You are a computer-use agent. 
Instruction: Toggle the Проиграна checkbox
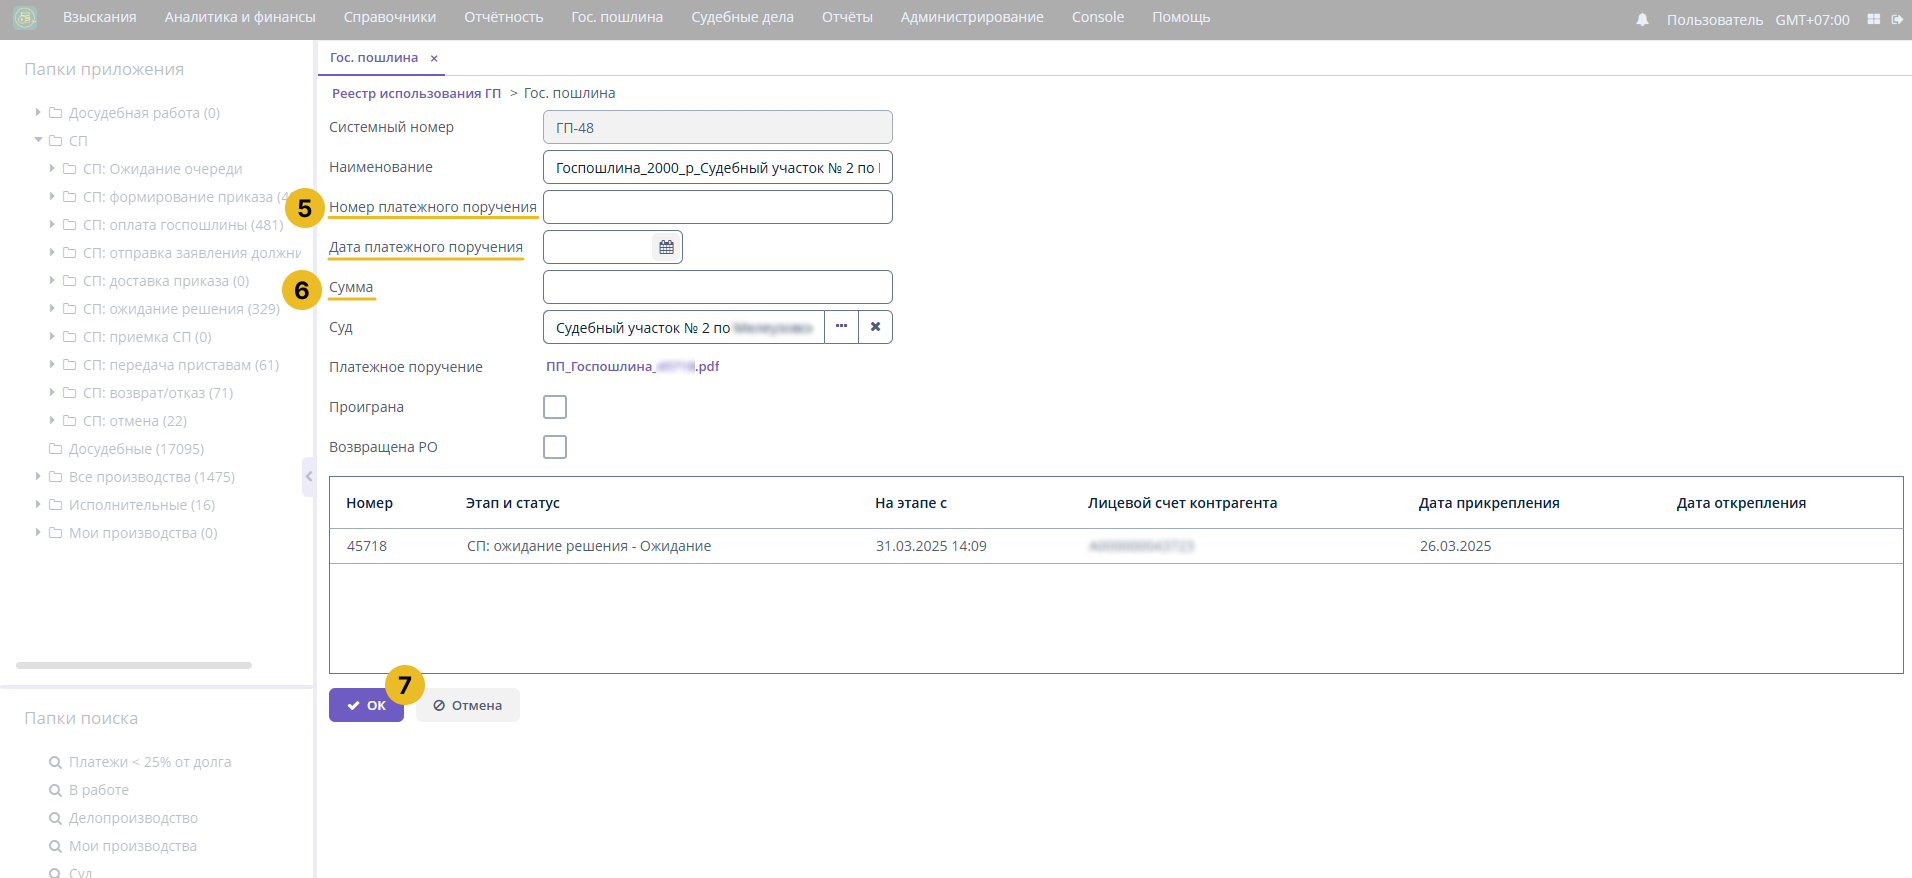click(555, 407)
